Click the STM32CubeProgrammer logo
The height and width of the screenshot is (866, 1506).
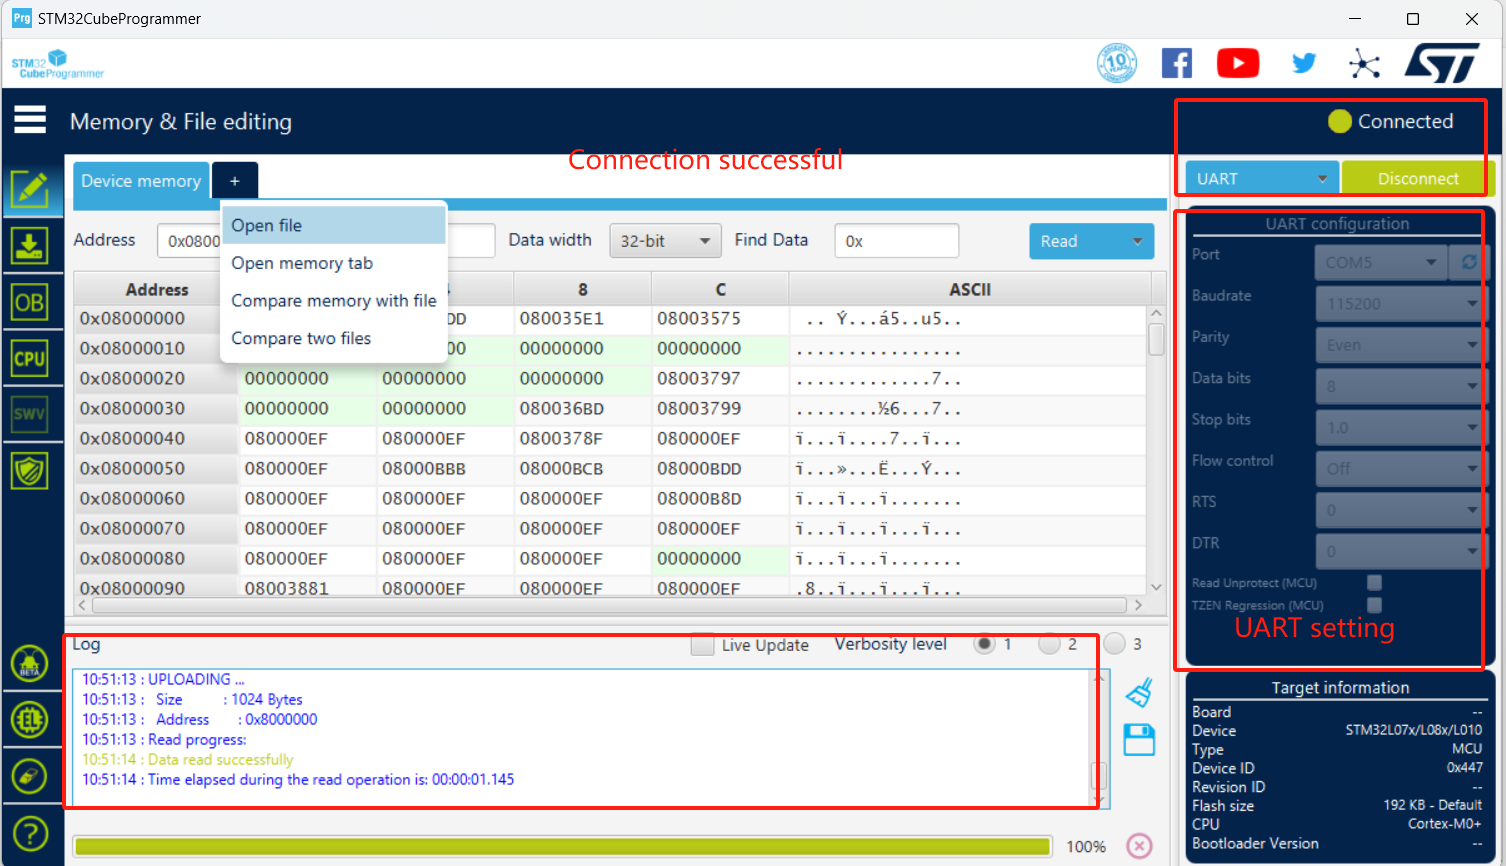coord(57,64)
